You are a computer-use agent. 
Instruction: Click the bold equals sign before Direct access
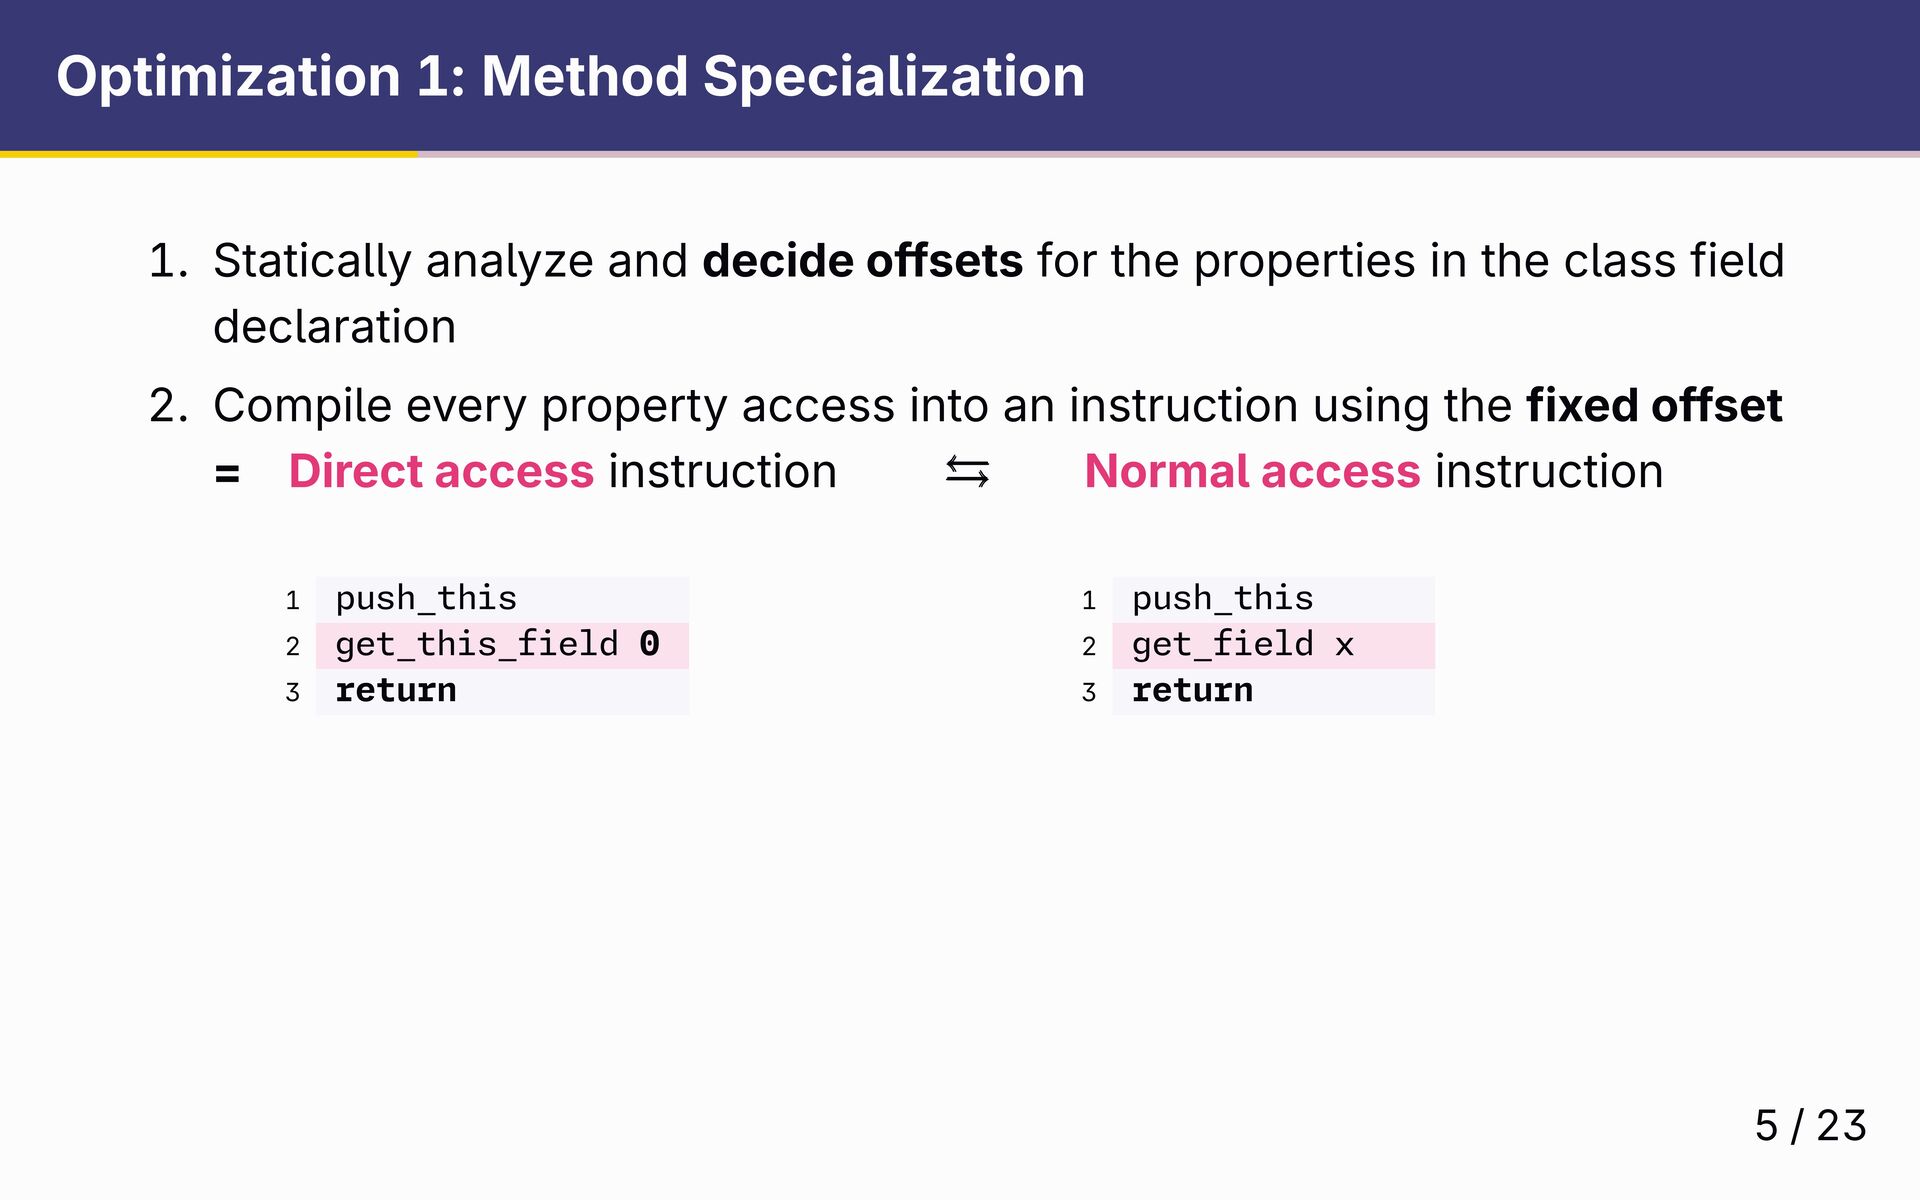[x=227, y=474]
